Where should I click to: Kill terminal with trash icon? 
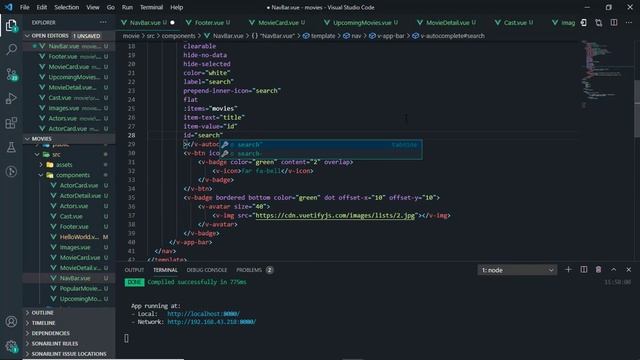click(x=598, y=270)
